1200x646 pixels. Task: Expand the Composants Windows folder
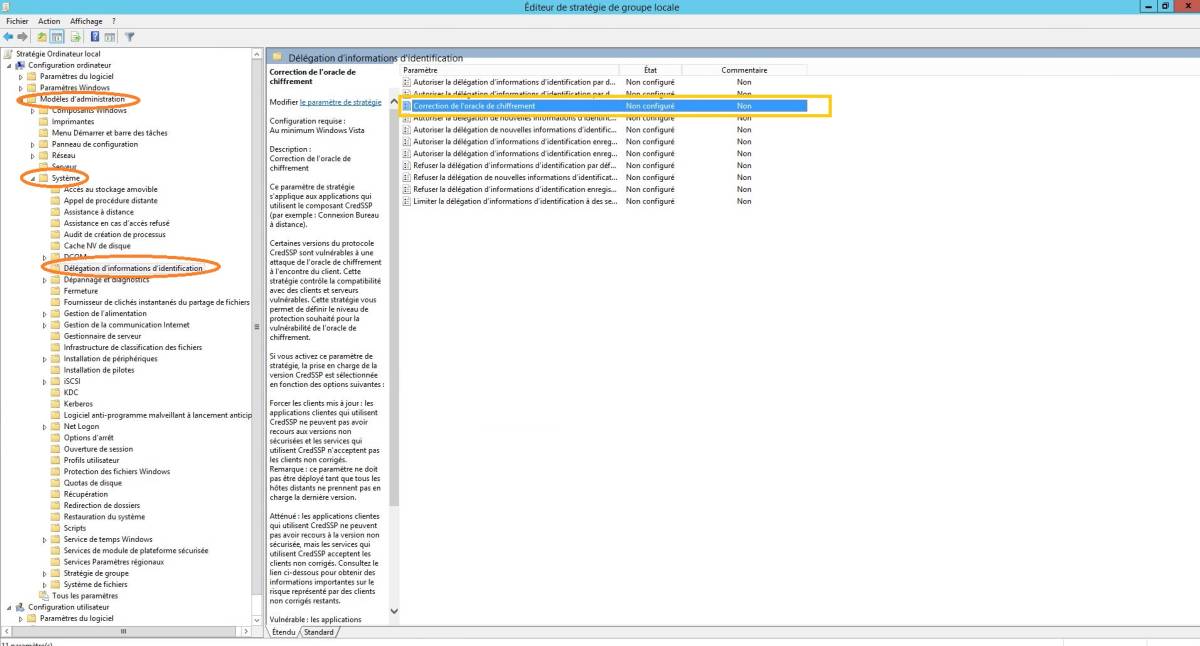point(33,110)
